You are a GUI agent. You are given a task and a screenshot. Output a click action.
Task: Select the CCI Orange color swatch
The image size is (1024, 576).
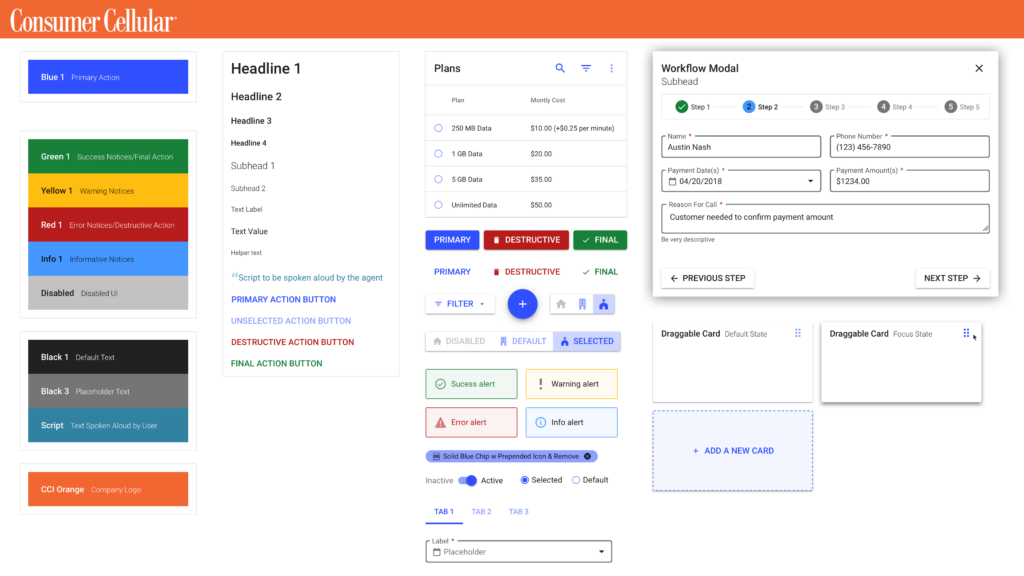[x=108, y=489]
